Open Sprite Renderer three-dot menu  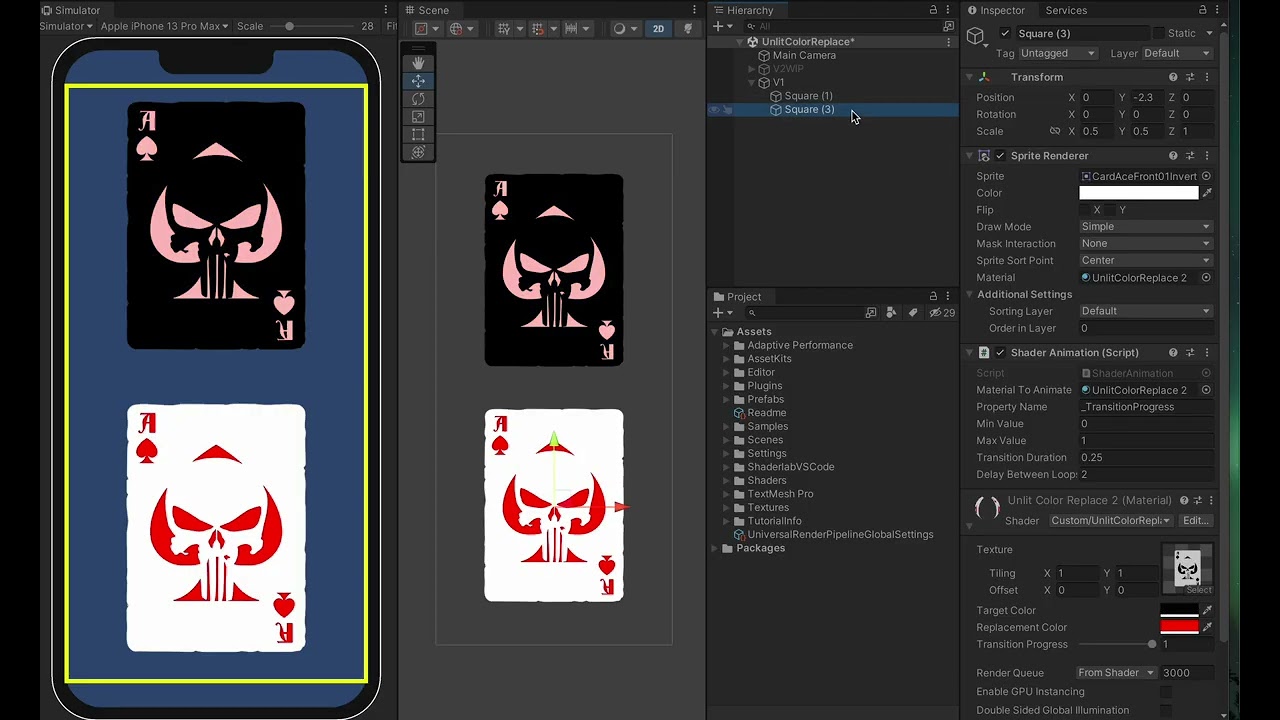1207,155
